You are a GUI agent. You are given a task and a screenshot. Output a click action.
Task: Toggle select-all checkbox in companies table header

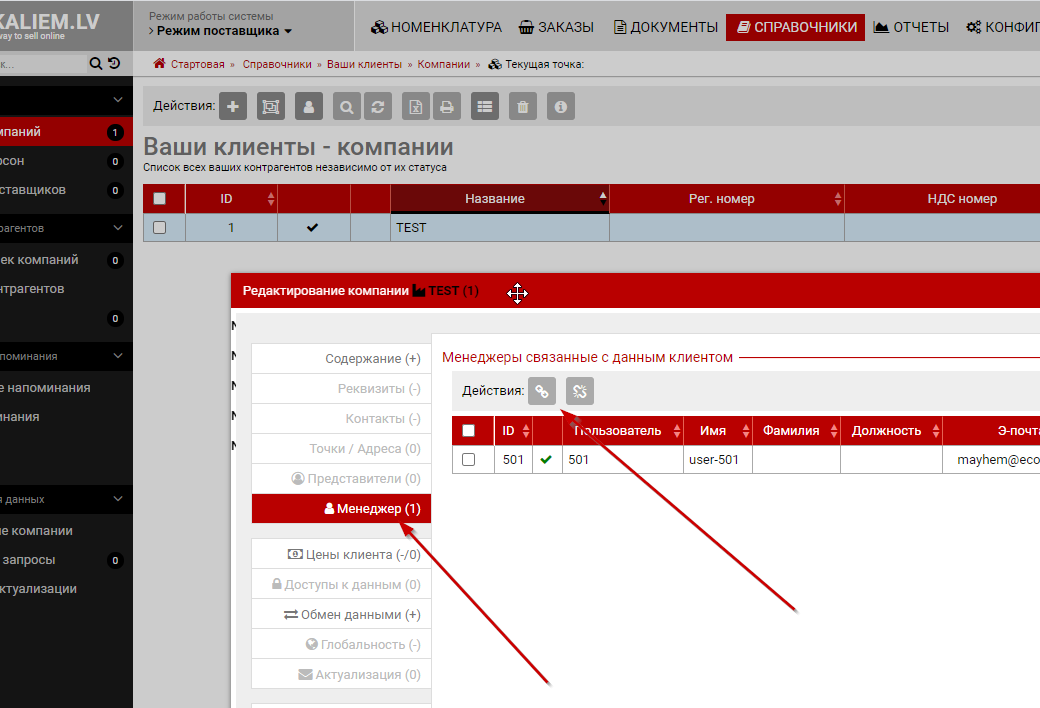[x=159, y=199]
